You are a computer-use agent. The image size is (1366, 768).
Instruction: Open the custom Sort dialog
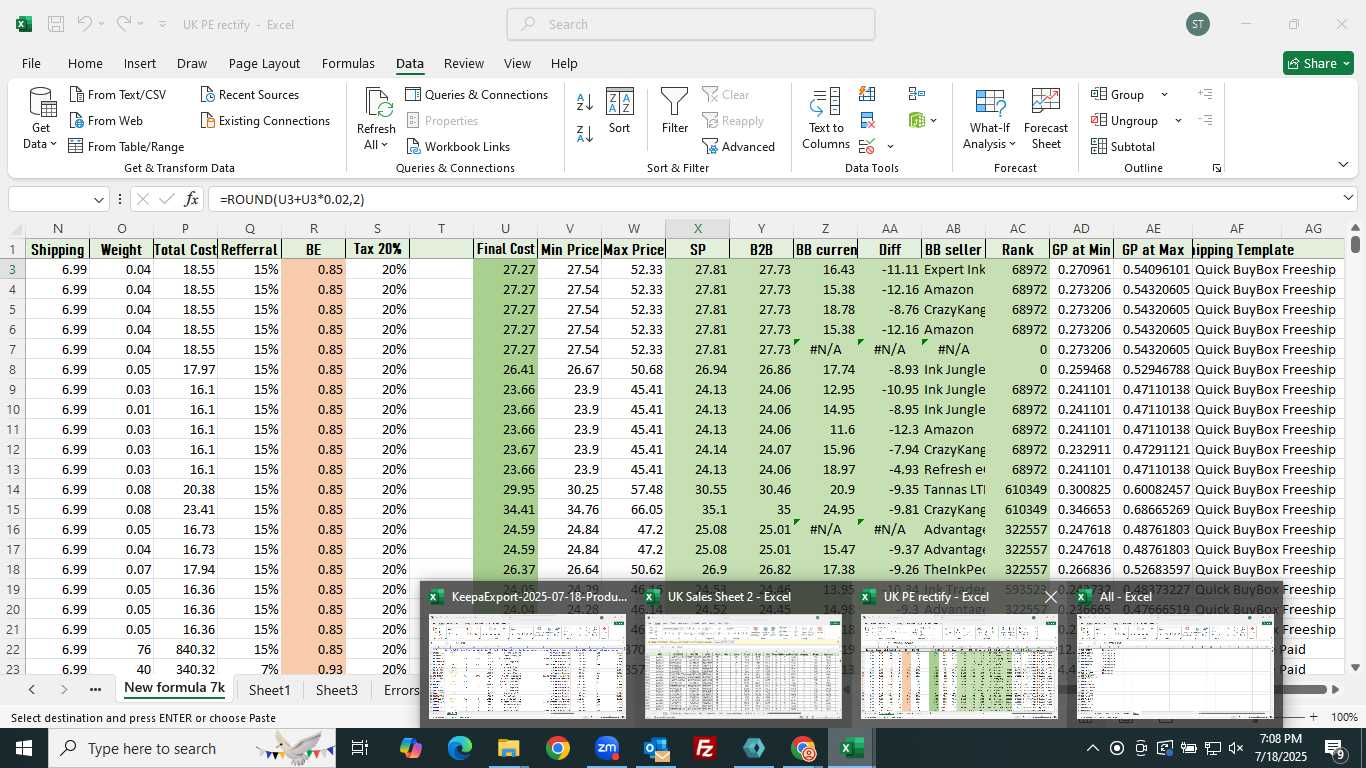pyautogui.click(x=620, y=111)
